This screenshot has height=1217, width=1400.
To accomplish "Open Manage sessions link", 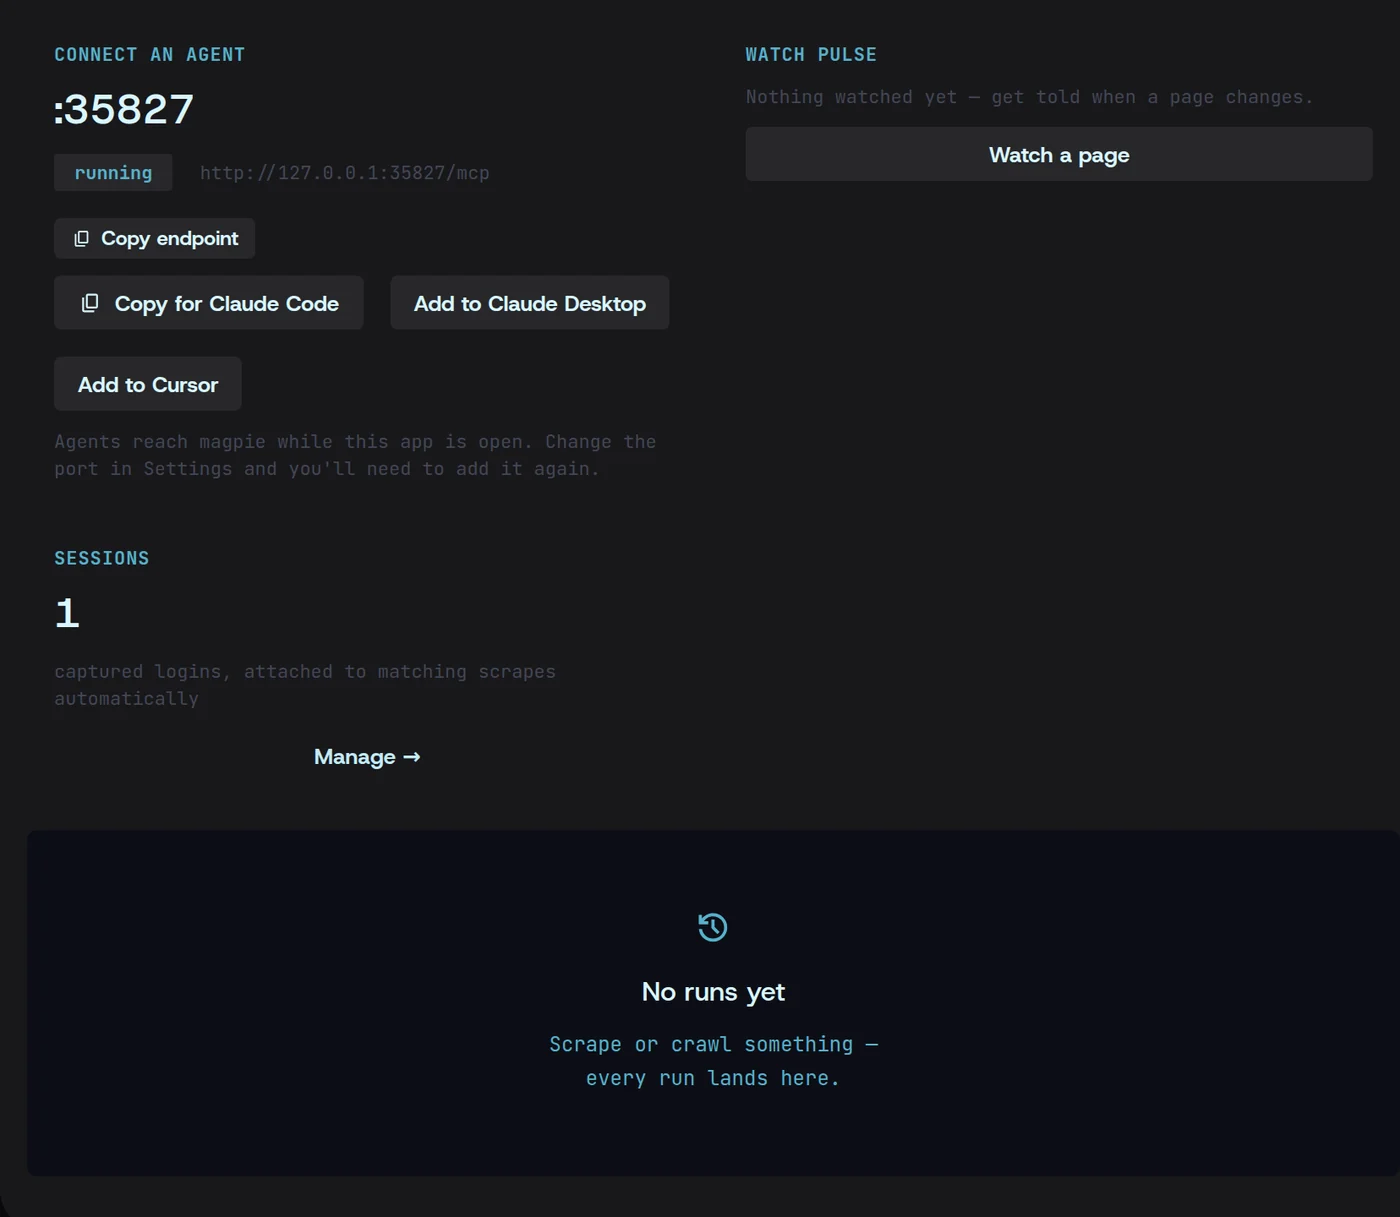I will click(x=367, y=757).
